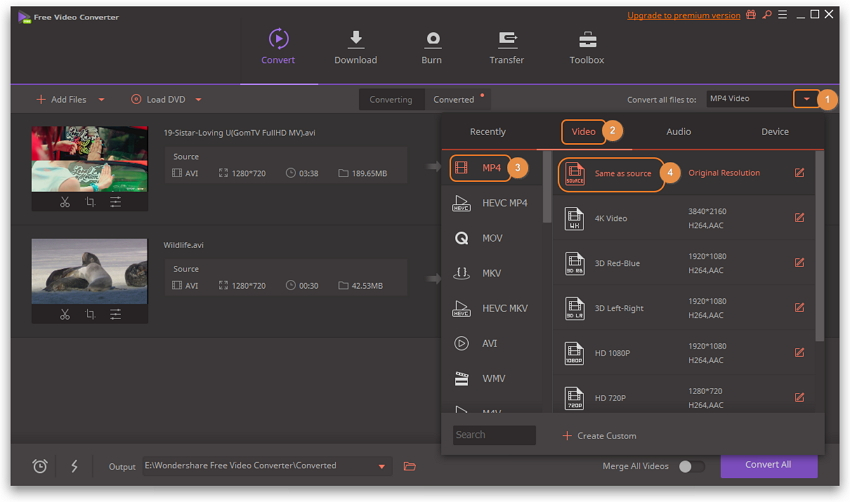Edit the 4K Video preset
The image size is (850, 502).
tap(799, 218)
